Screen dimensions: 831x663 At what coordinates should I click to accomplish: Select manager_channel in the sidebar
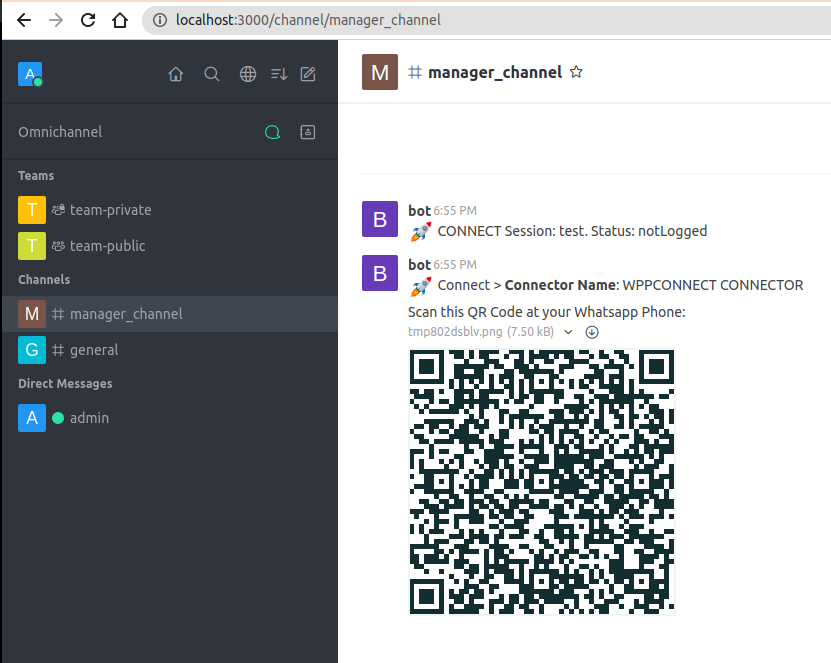170,314
